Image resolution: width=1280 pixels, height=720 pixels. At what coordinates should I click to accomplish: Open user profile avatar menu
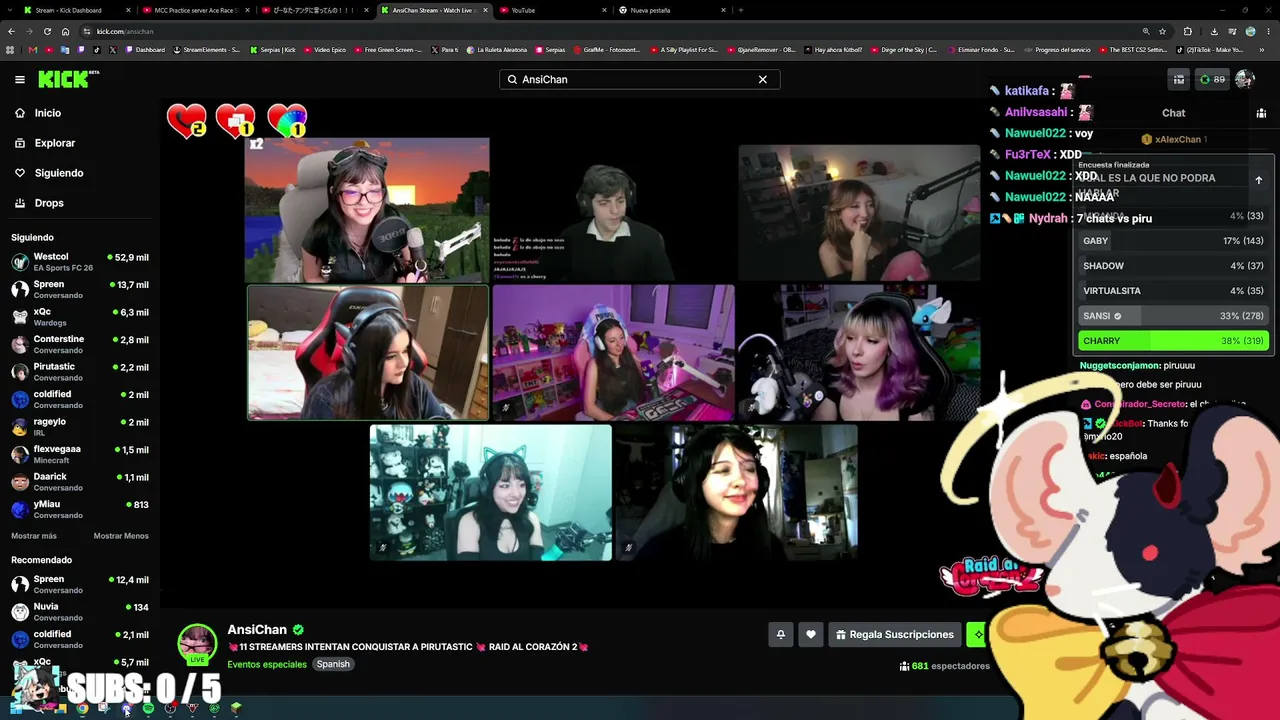coord(1245,79)
